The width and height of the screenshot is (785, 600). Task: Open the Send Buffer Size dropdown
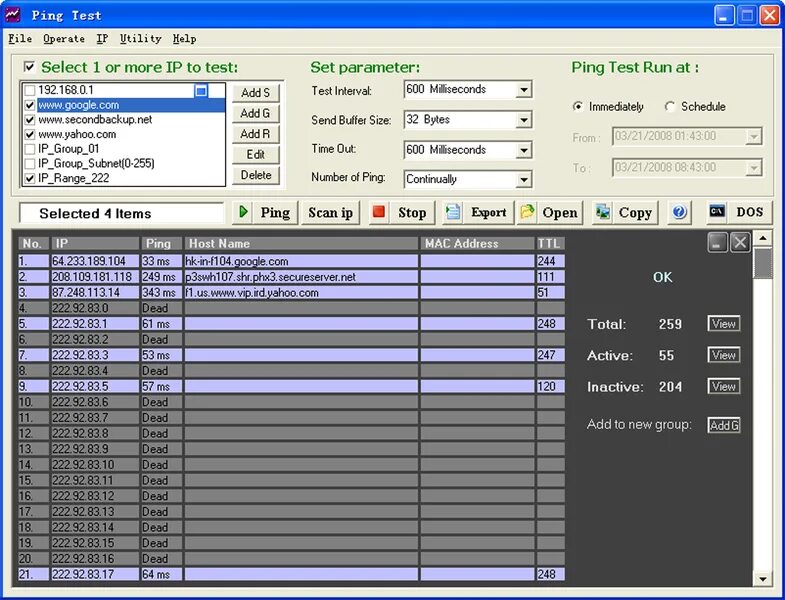(x=524, y=120)
